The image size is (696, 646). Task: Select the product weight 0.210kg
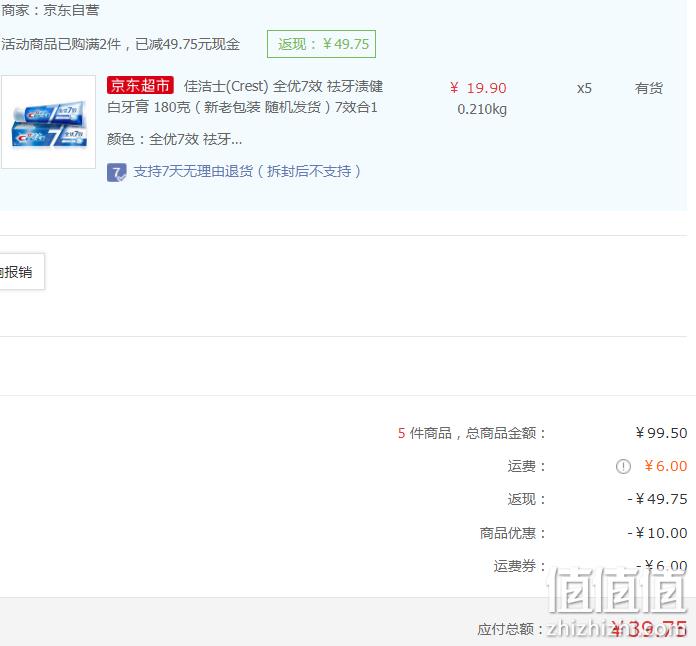point(482,109)
